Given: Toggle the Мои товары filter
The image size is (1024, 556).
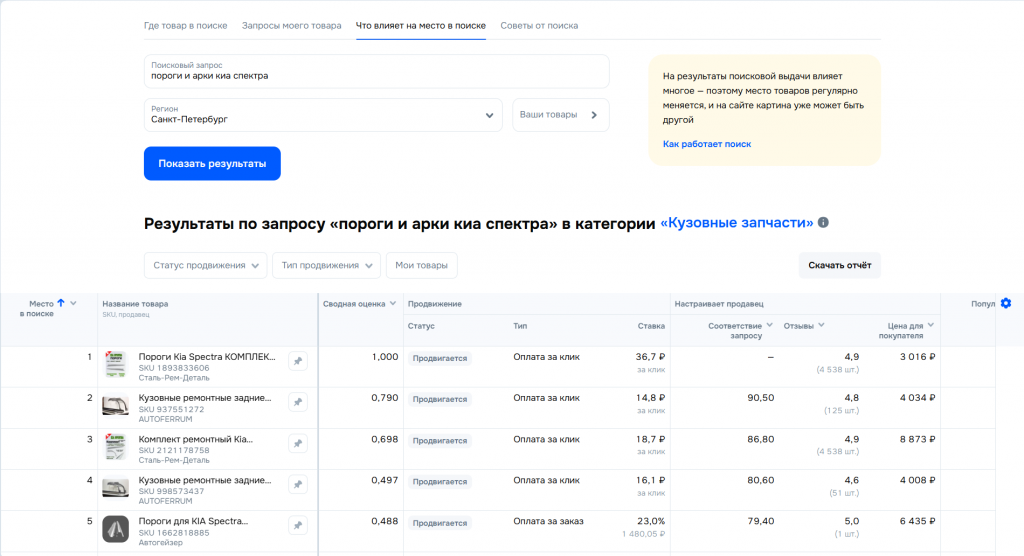Looking at the screenshot, I should point(421,265).
